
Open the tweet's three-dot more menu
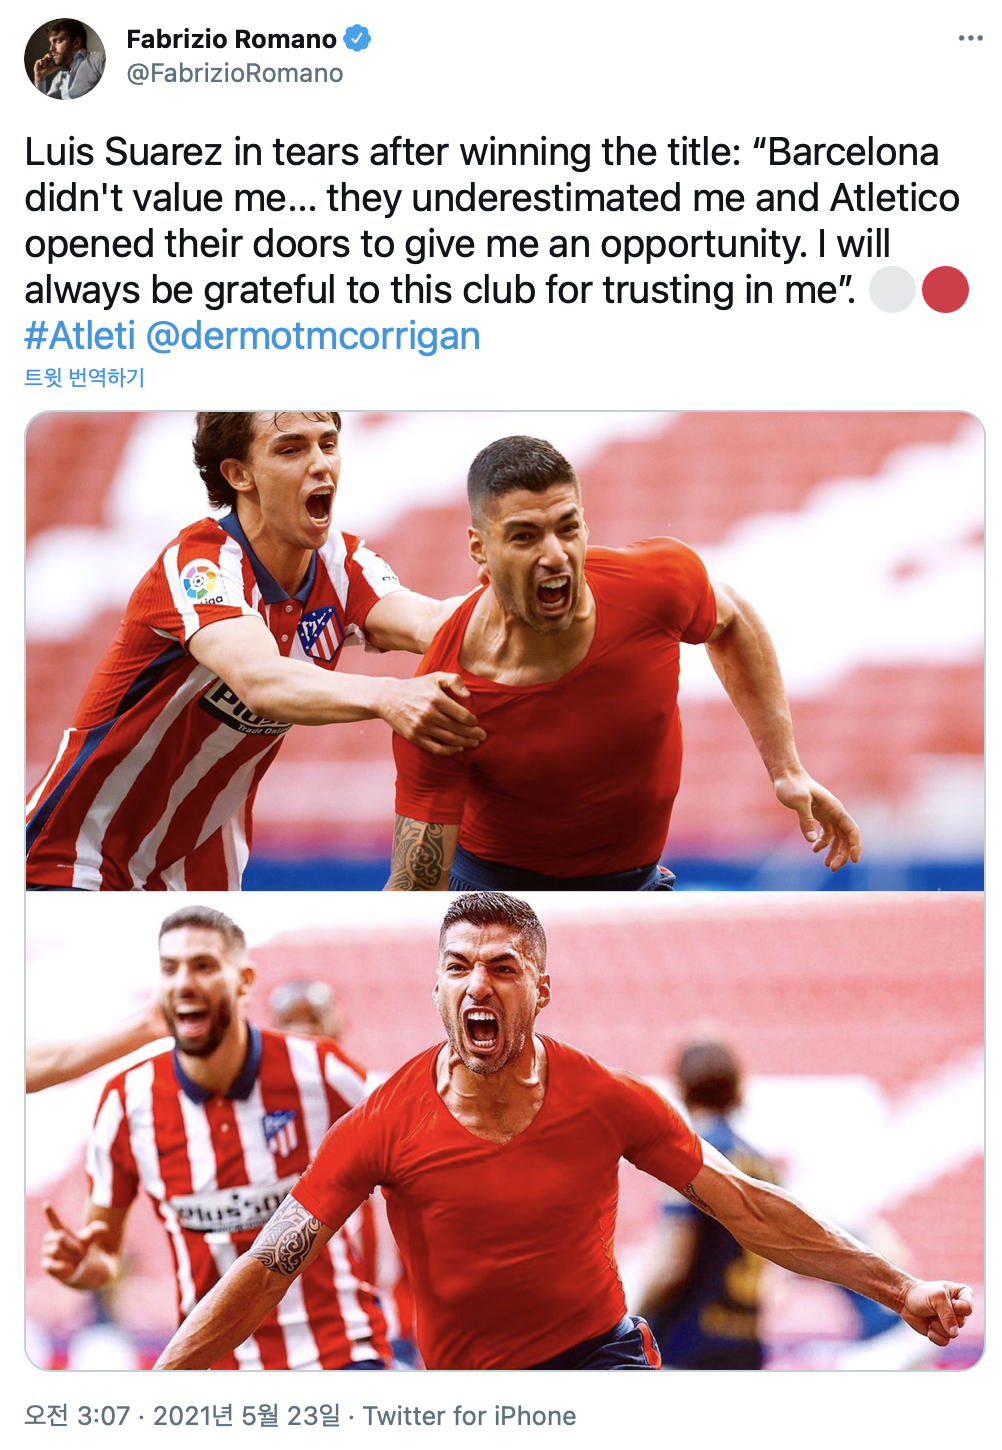pos(970,38)
